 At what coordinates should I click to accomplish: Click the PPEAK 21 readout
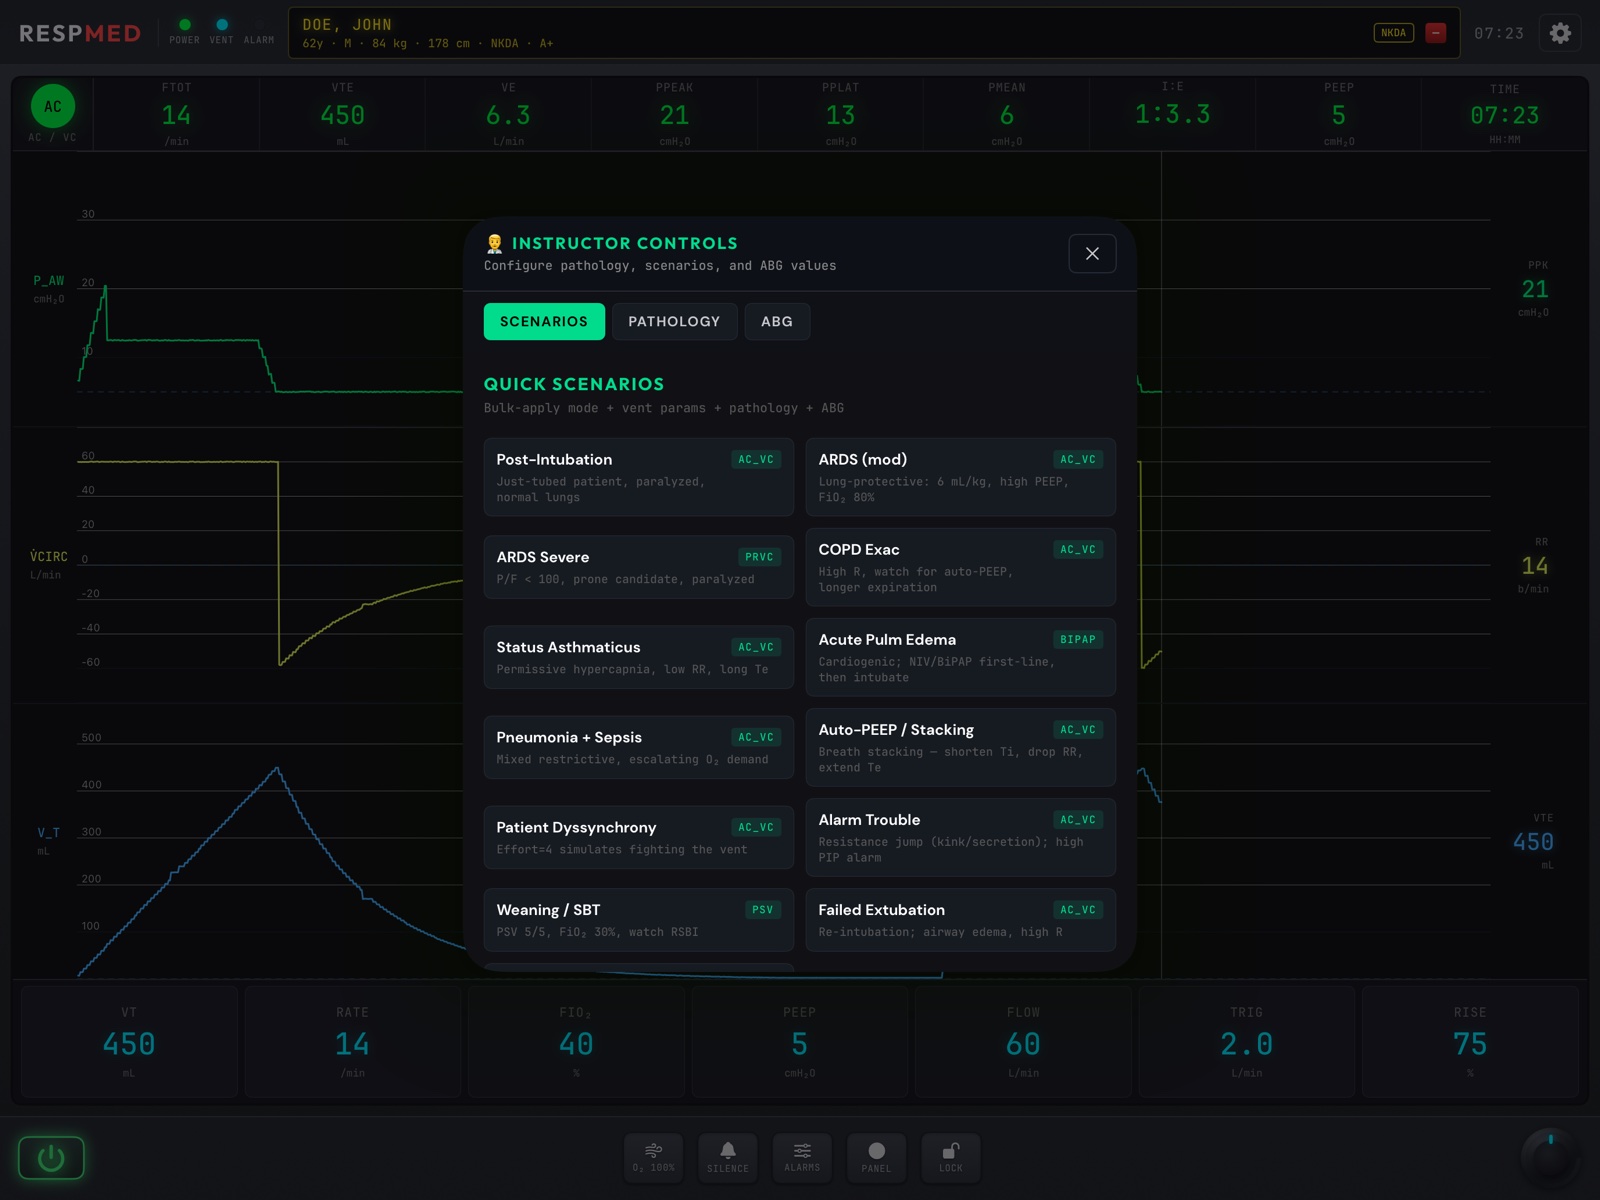674,114
